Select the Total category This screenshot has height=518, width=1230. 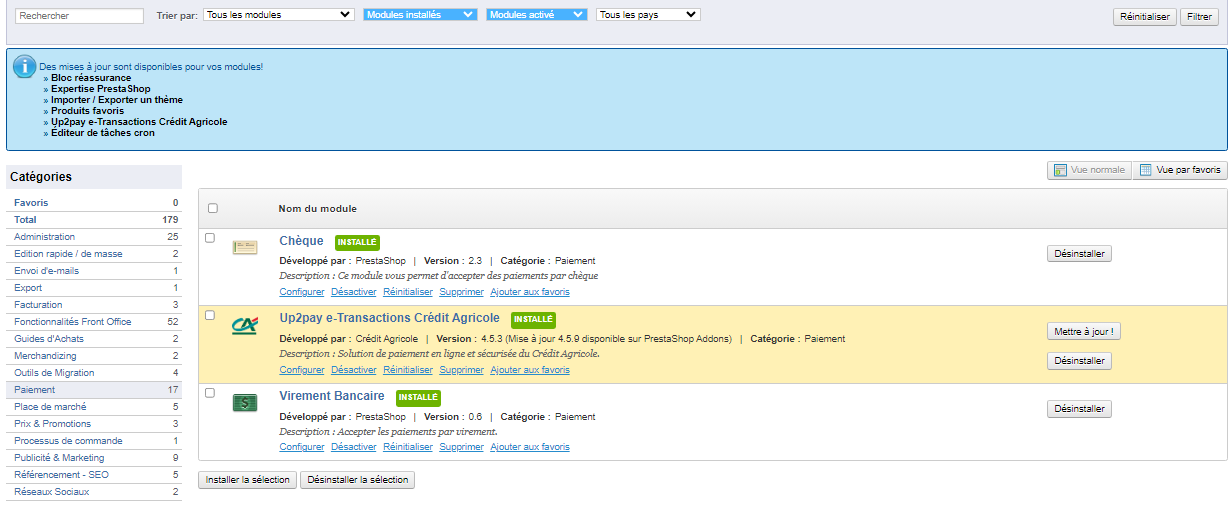pyautogui.click(x=94, y=220)
